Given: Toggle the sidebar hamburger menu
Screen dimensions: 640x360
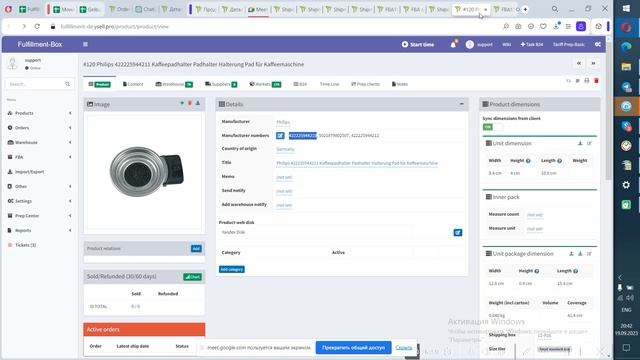Looking at the screenshot, I should coord(85,44).
